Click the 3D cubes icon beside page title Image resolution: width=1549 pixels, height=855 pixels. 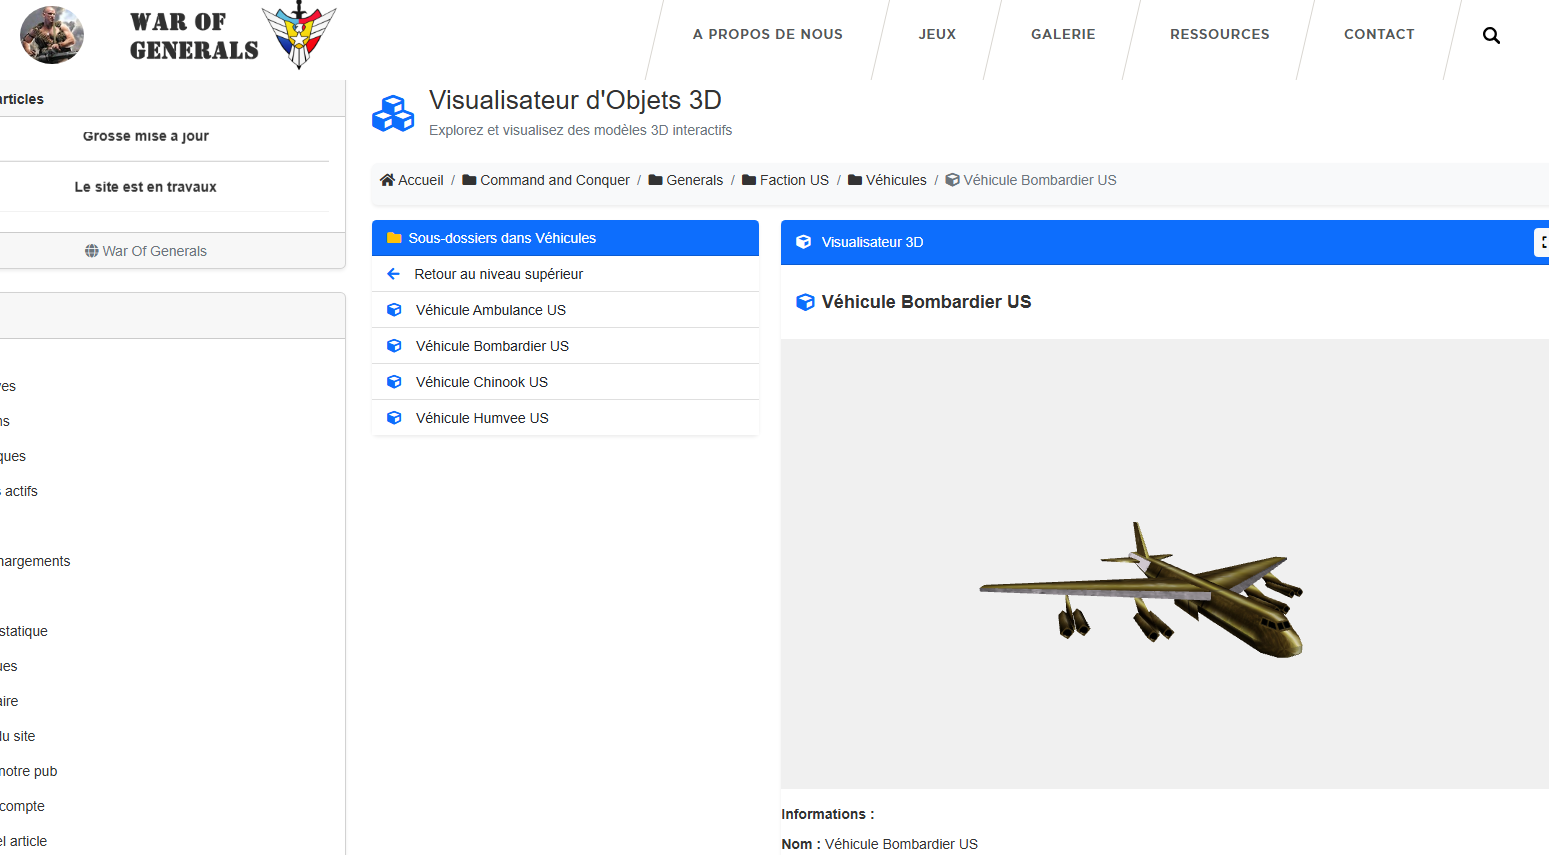[x=393, y=113]
